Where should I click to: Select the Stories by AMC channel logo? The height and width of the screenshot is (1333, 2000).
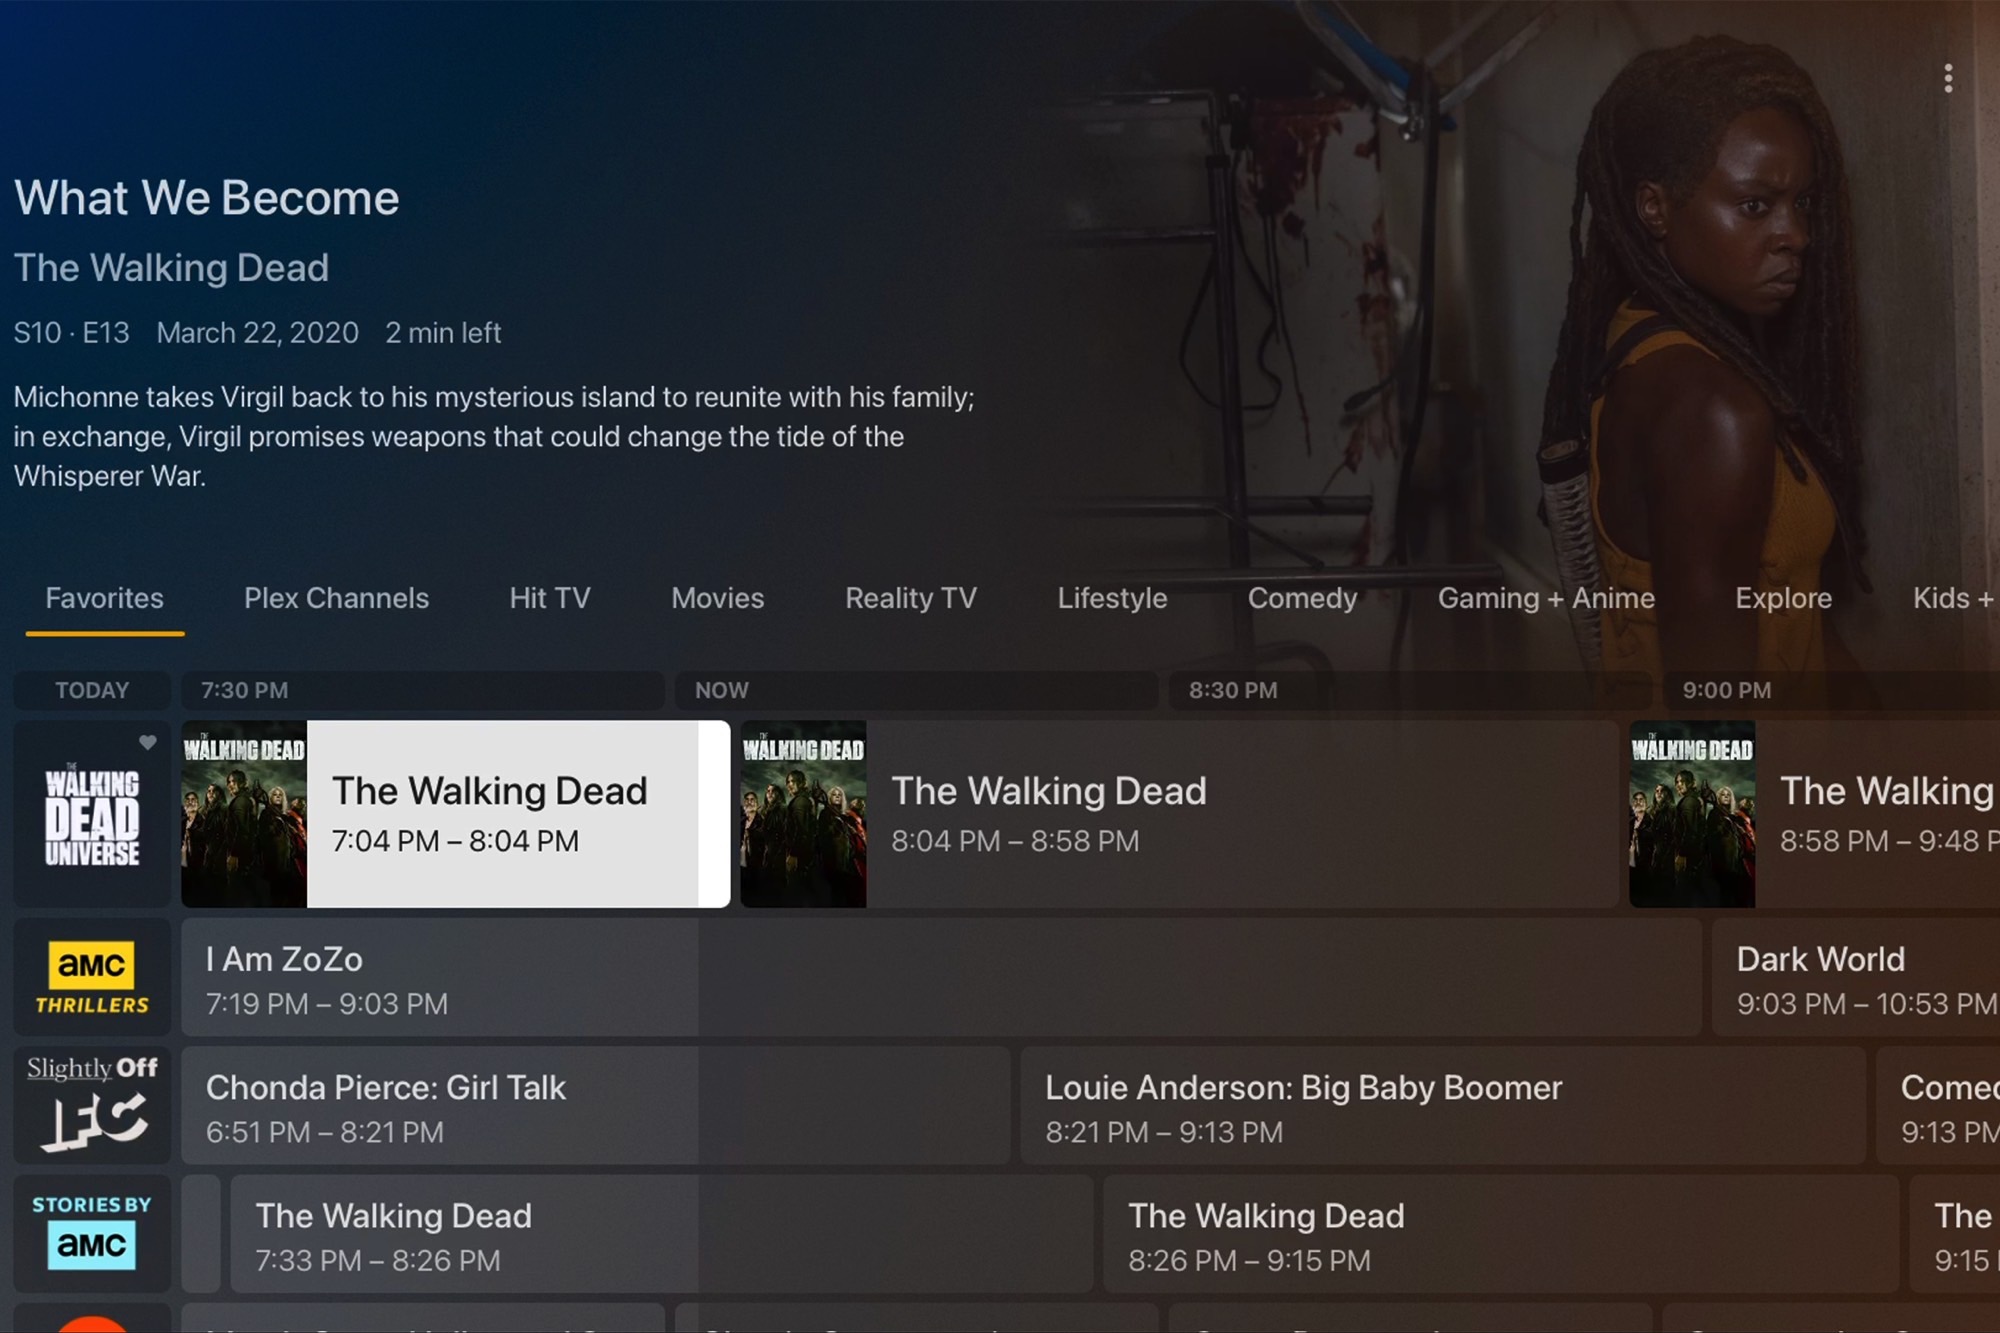tap(92, 1233)
